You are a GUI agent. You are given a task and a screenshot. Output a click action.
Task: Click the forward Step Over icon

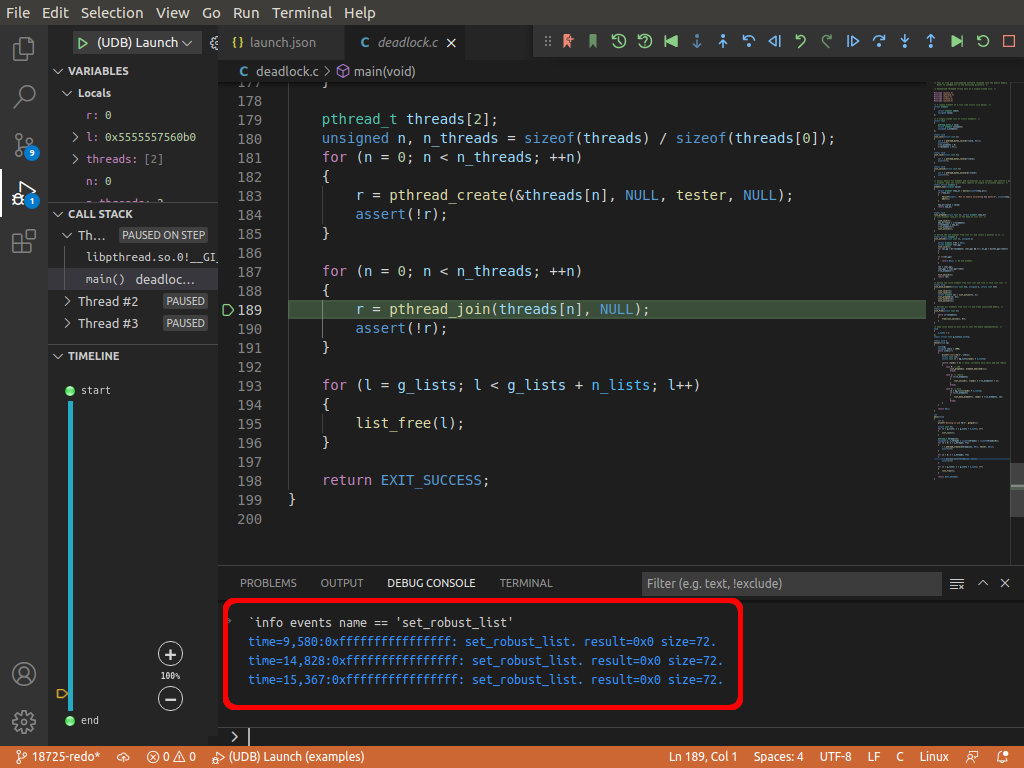[879, 41]
